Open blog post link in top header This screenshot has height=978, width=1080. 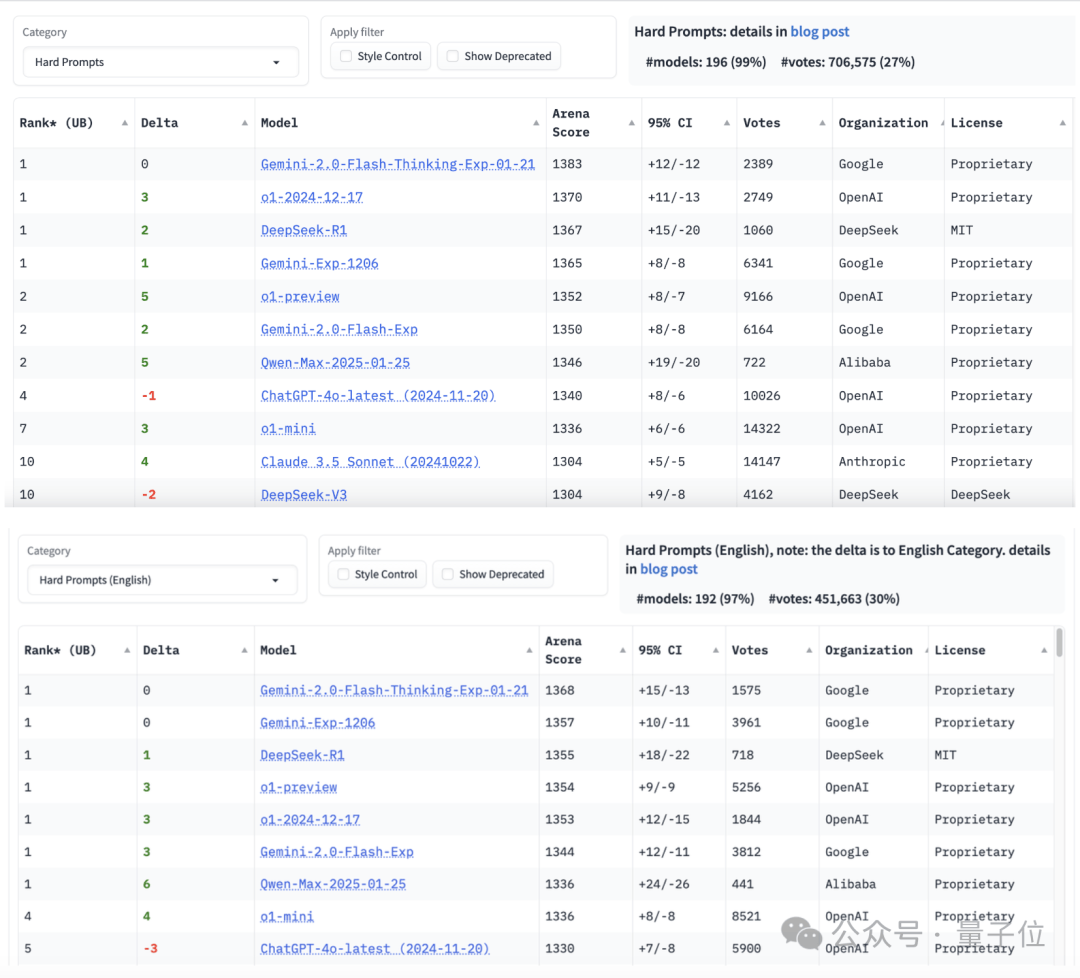(820, 32)
